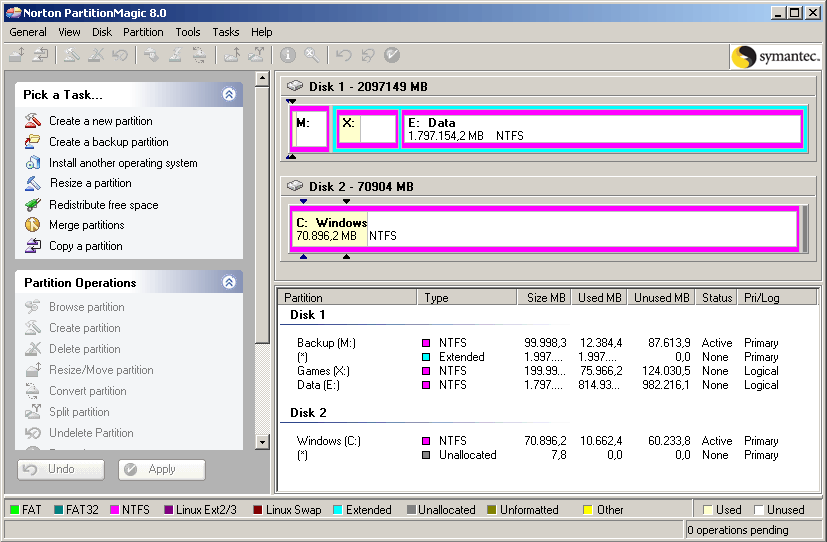This screenshot has height=542, width=827.
Task: Click the Label partition toolbar icon
Action: [x=151, y=55]
